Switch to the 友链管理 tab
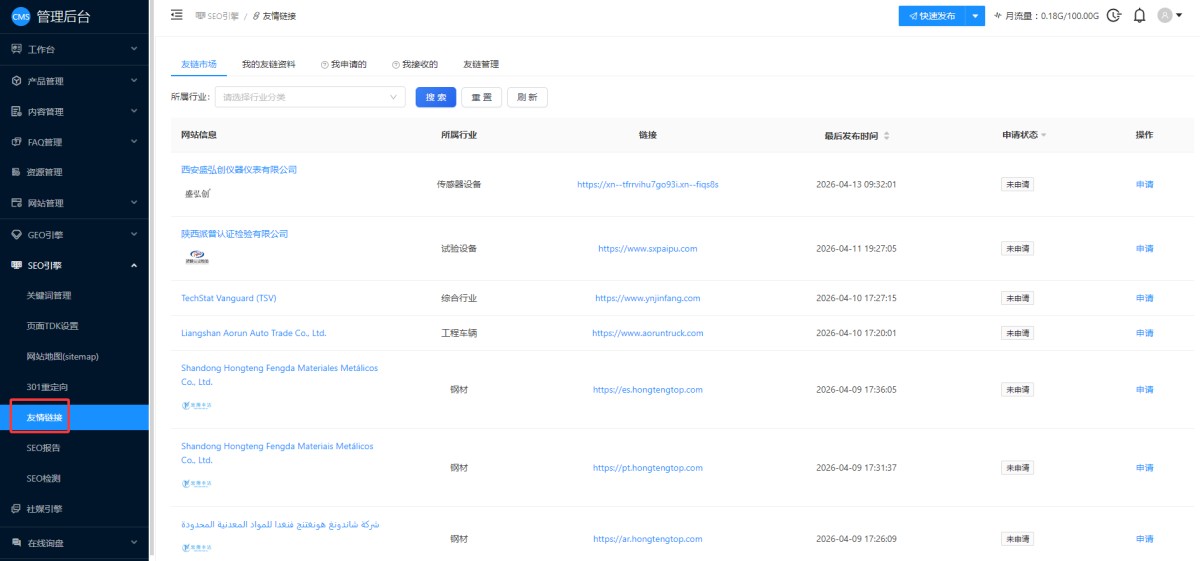The image size is (1200, 561). [480, 64]
